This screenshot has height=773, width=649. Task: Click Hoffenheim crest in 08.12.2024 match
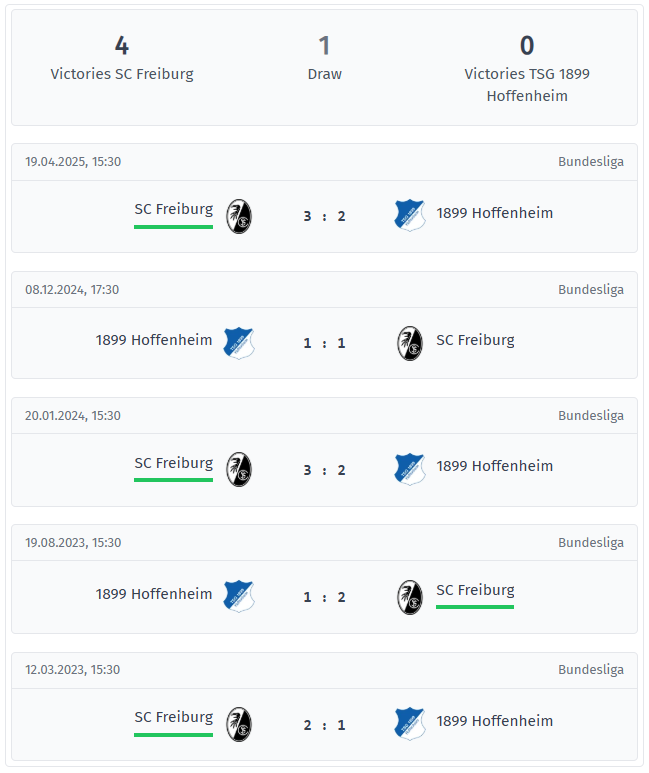(238, 342)
